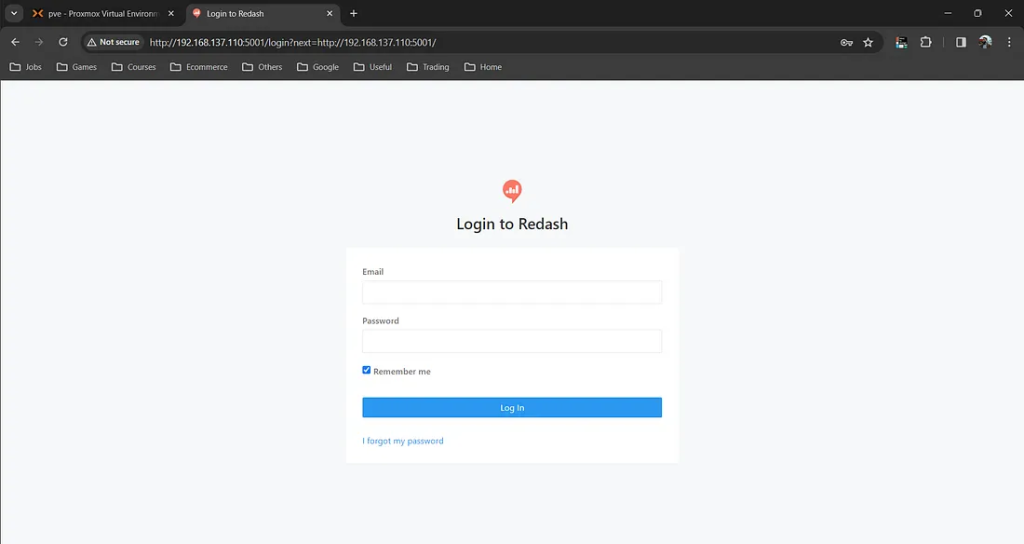Reload the Redash login page
Viewport: 1024px width, 544px height.
point(63,42)
